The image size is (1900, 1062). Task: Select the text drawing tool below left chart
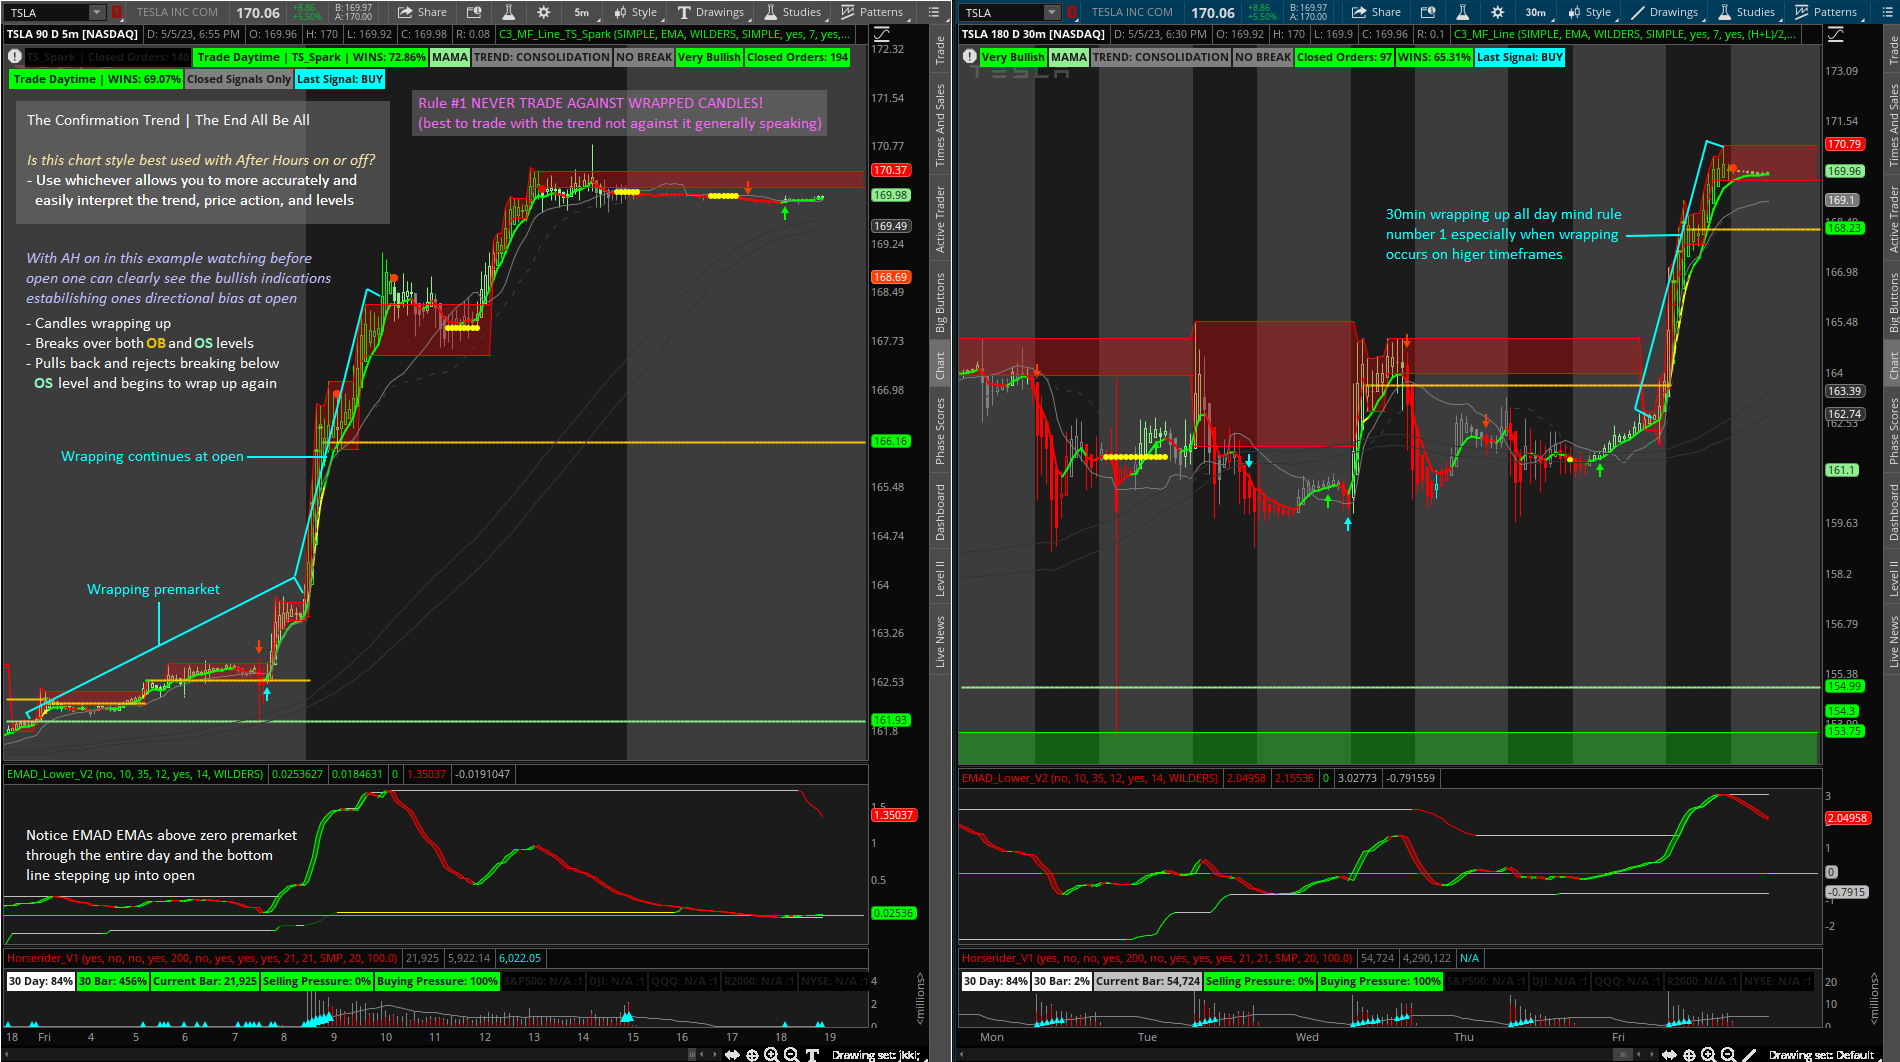812,1055
